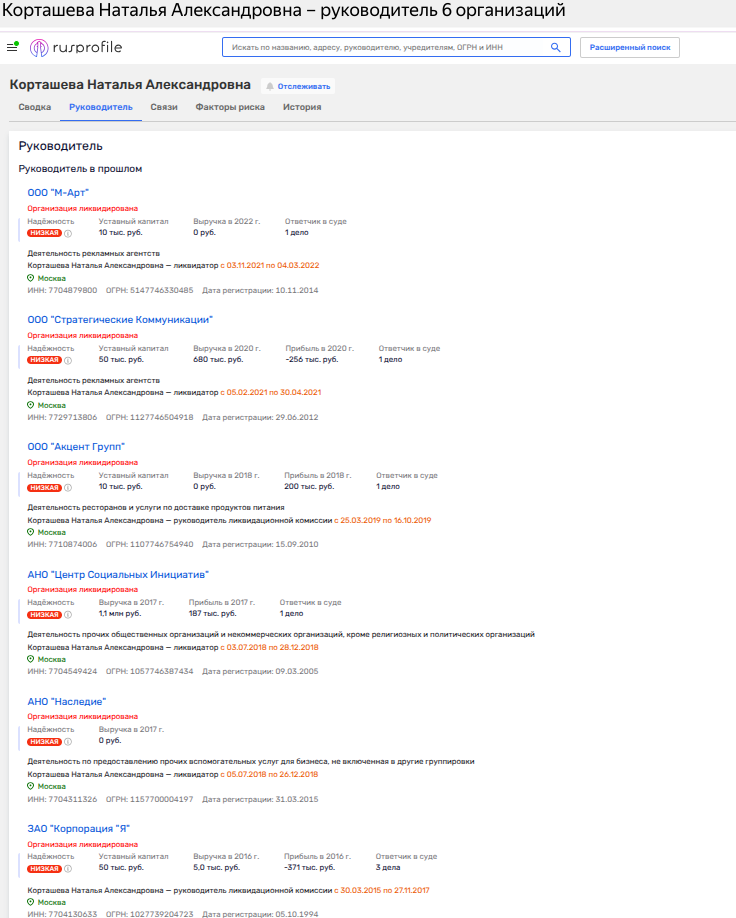Click info icon beside Наследие reliability badge
This screenshot has width=736, height=918.
(x=68, y=742)
